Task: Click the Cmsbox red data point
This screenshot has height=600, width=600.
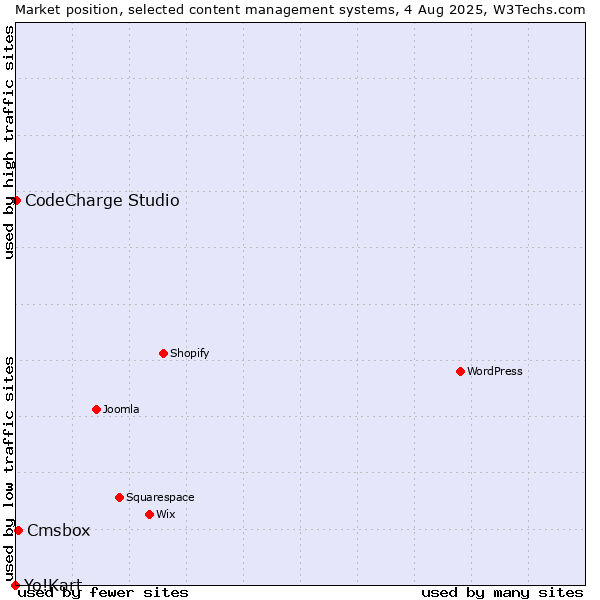Action: point(18,530)
